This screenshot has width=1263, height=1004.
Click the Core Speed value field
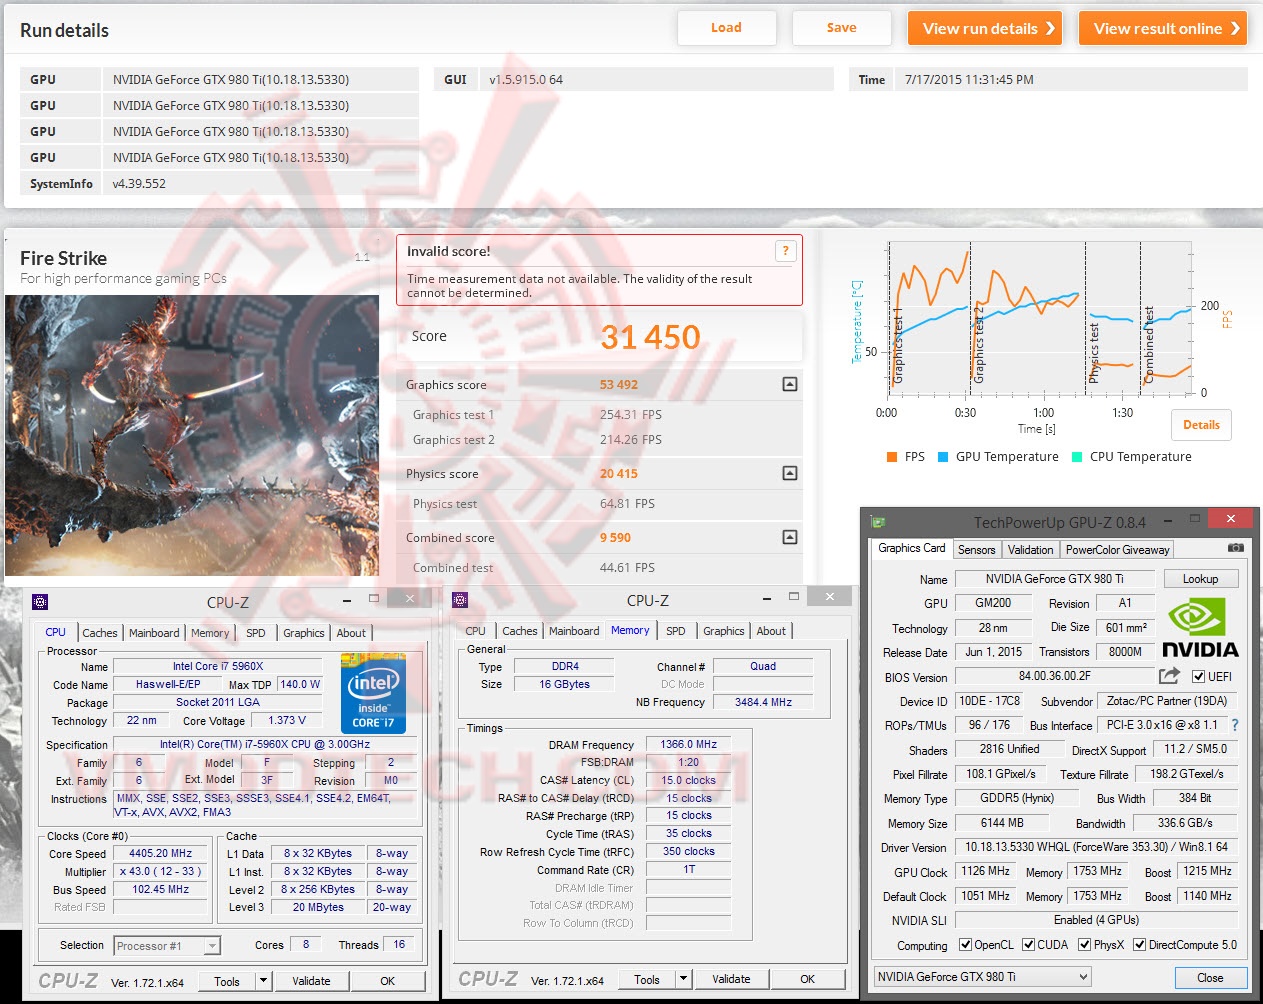click(160, 854)
